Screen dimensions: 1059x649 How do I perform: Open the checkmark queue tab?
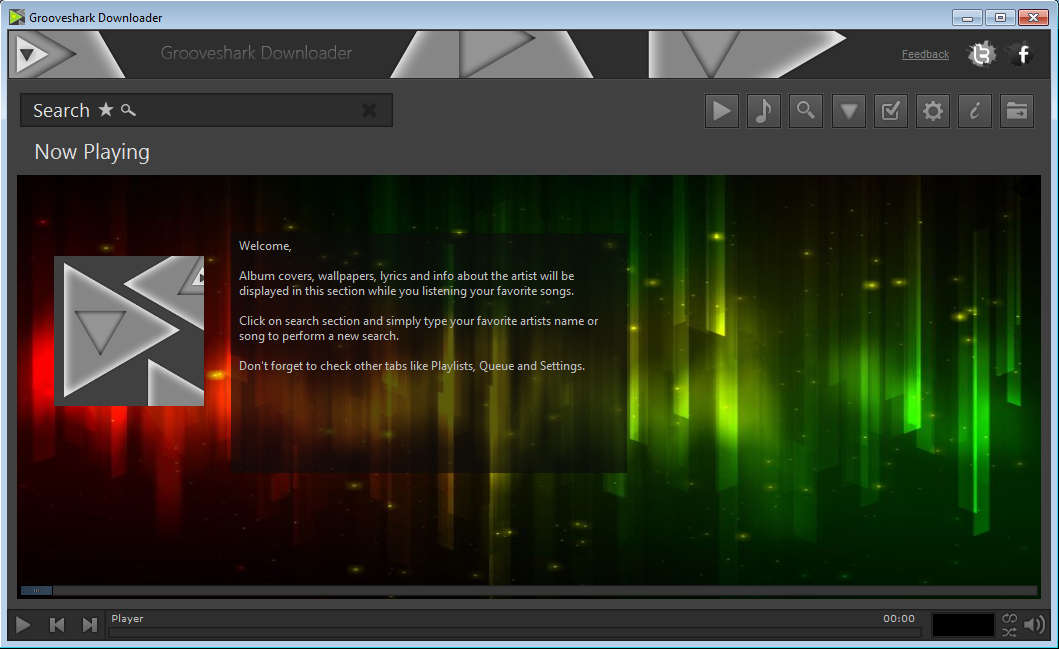pyautogui.click(x=890, y=111)
